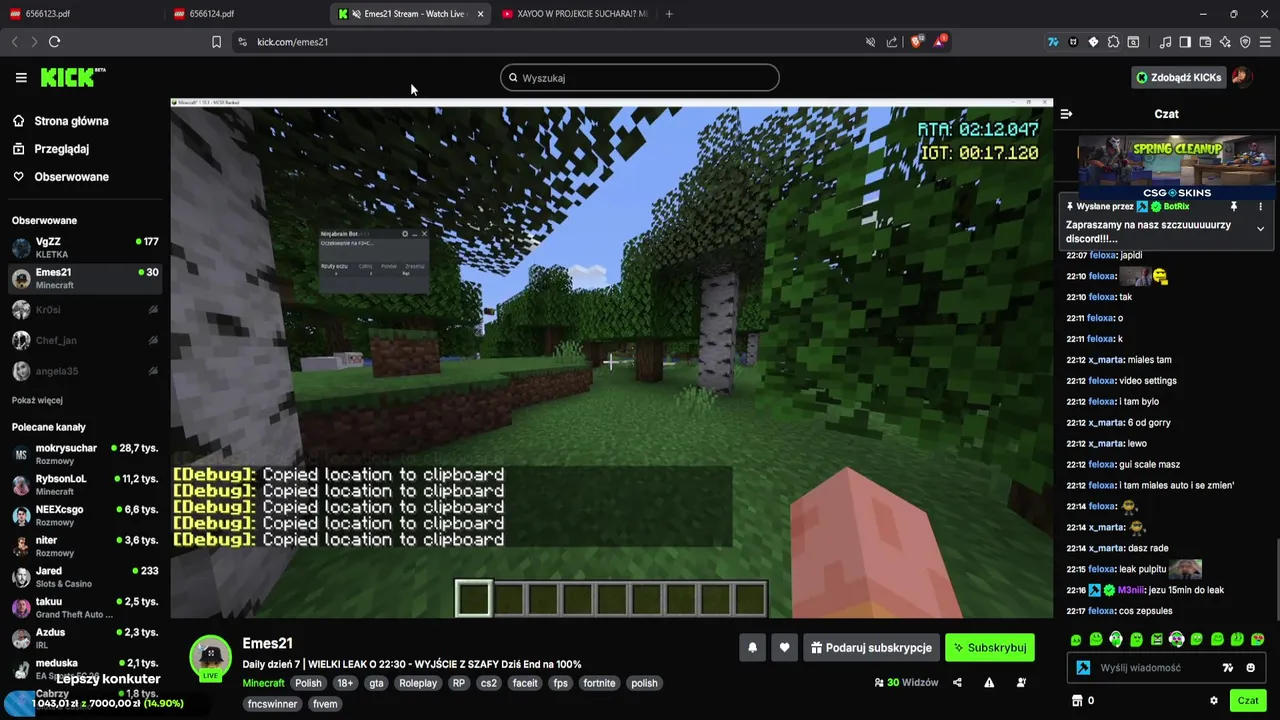Open a new browser tab

point(669,14)
